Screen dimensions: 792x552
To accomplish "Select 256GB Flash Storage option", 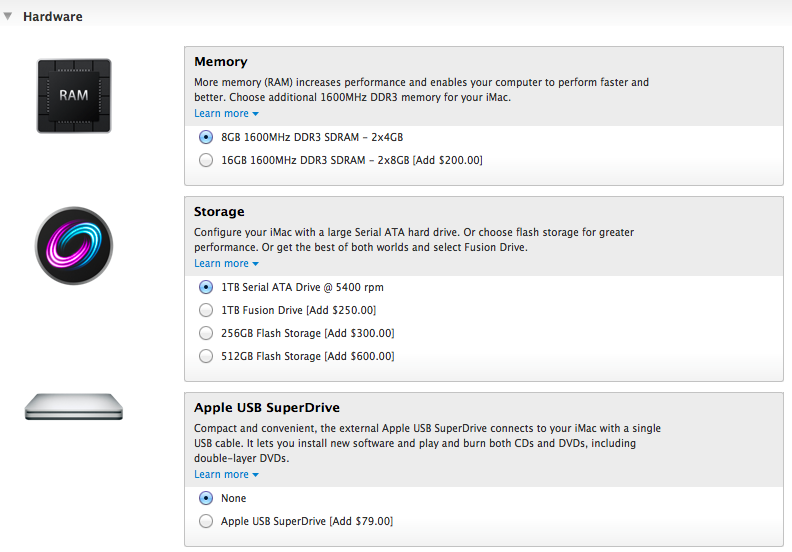I will [206, 333].
